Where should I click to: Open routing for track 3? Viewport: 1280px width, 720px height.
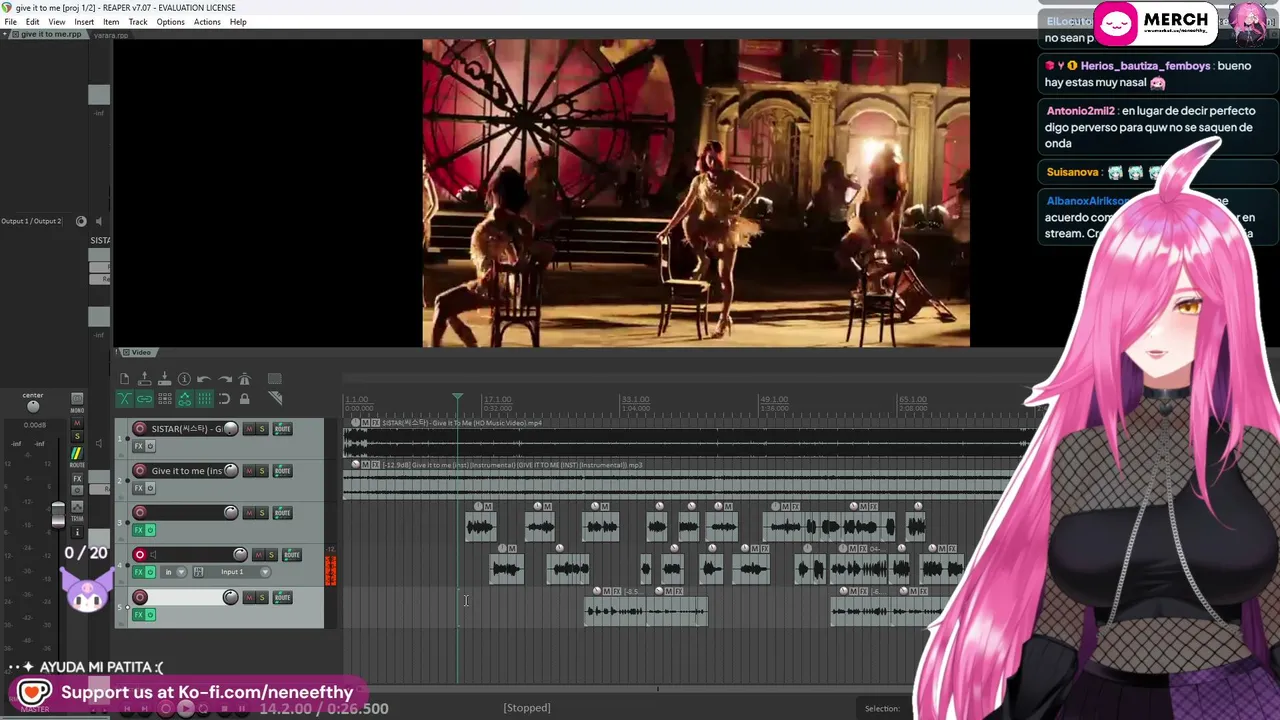click(x=283, y=513)
